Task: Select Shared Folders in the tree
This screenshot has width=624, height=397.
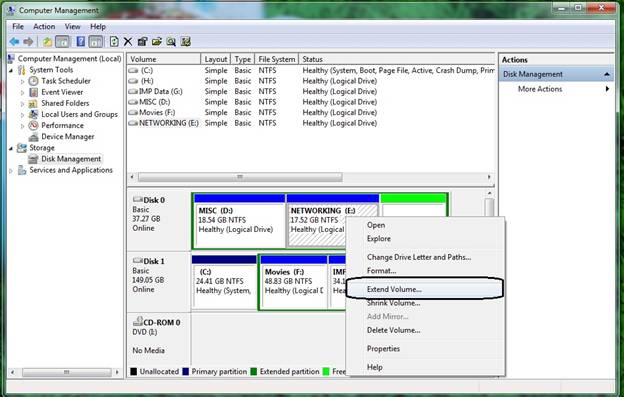Action: (x=65, y=103)
